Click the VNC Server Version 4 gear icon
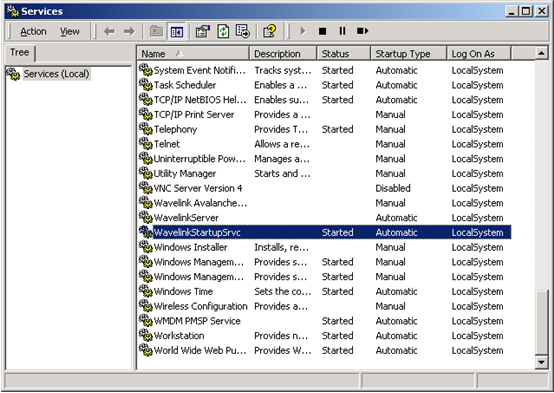This screenshot has height=393, width=554. click(x=146, y=188)
